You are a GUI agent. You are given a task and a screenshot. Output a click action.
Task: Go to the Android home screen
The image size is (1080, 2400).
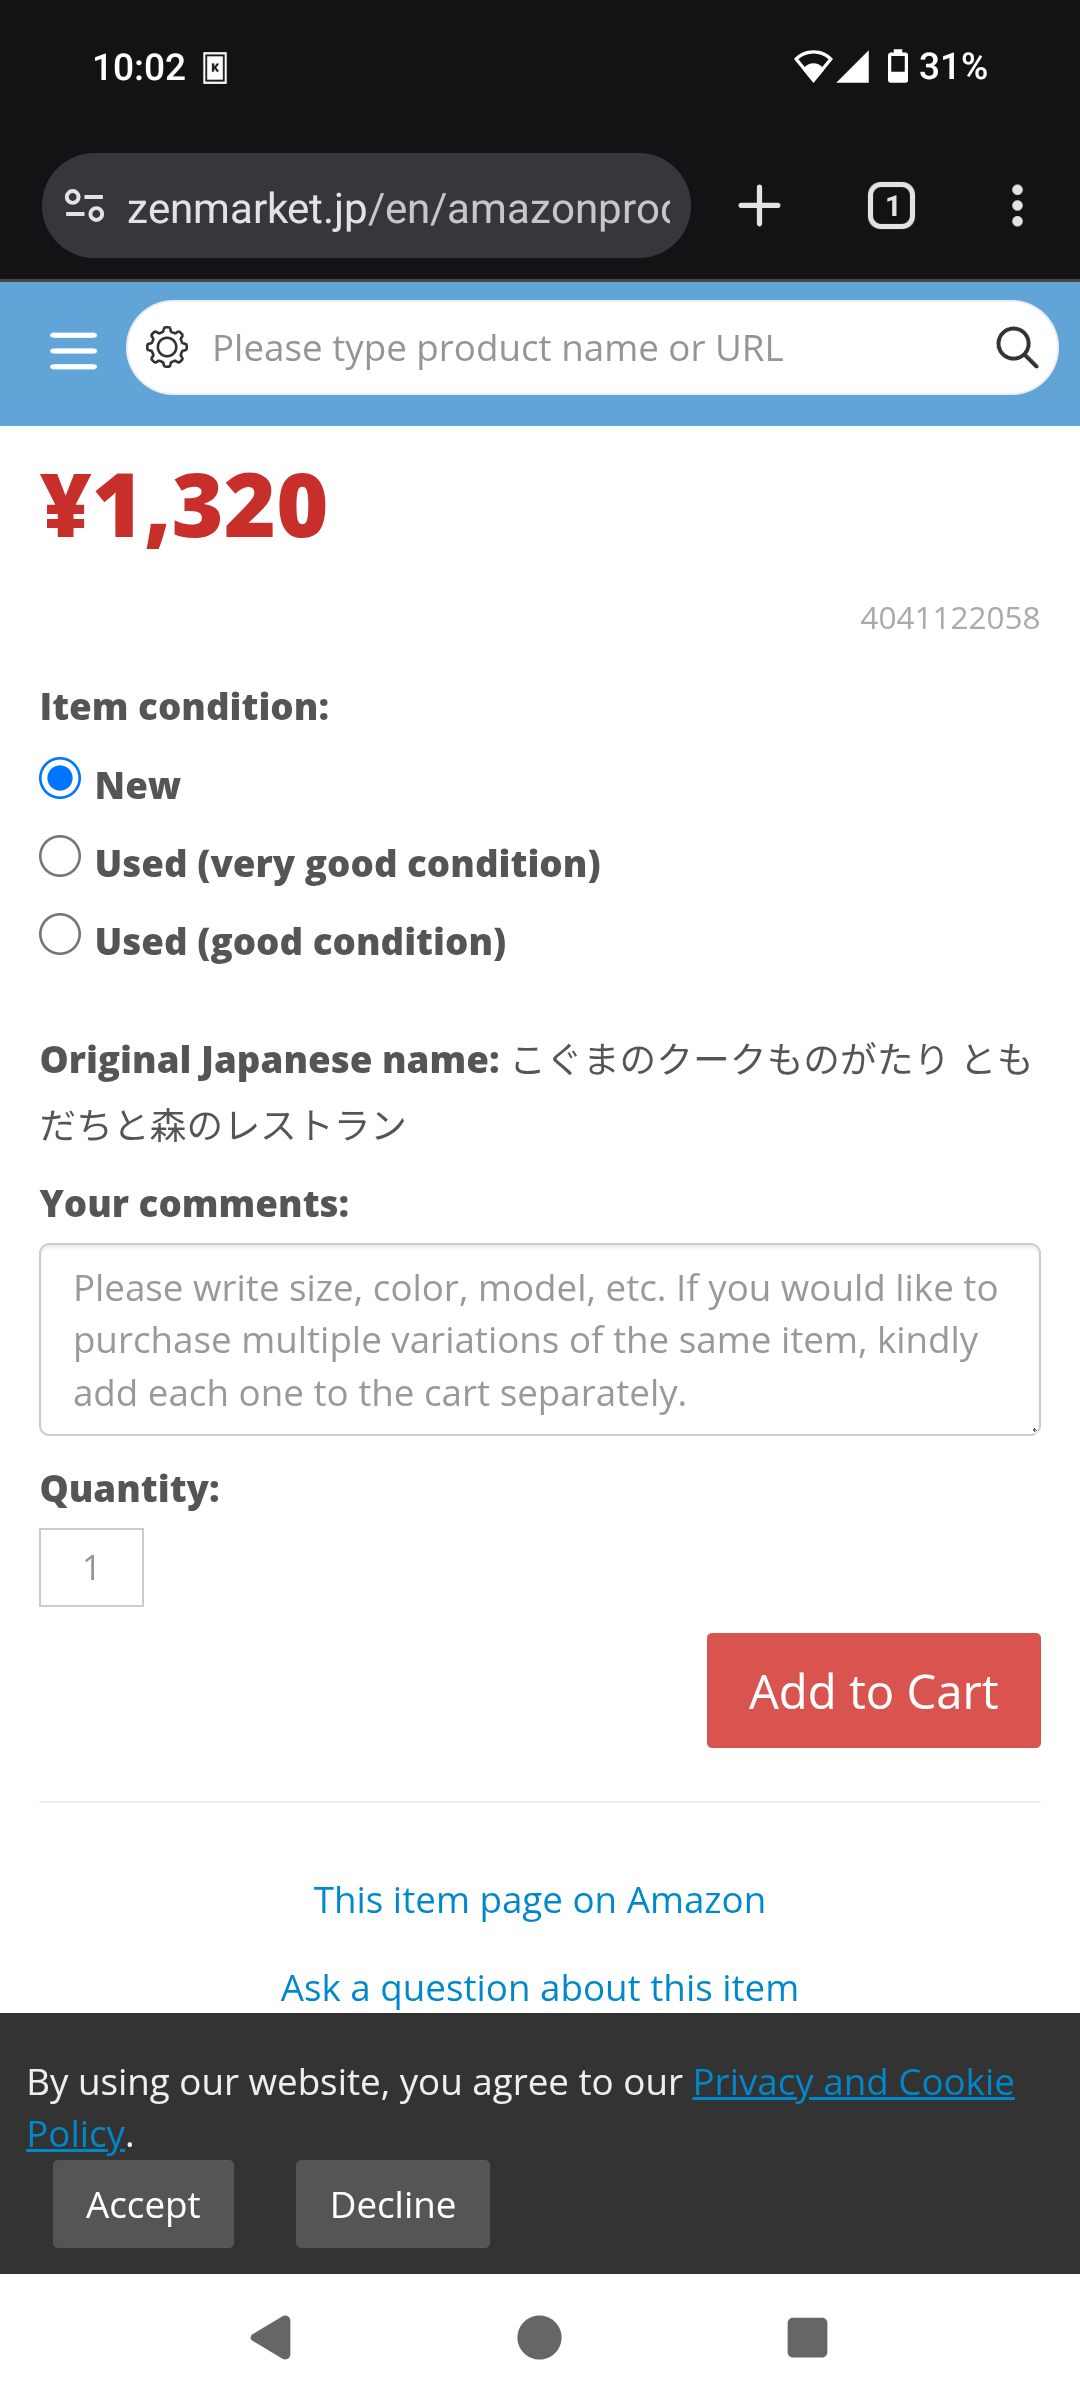pyautogui.click(x=539, y=2337)
